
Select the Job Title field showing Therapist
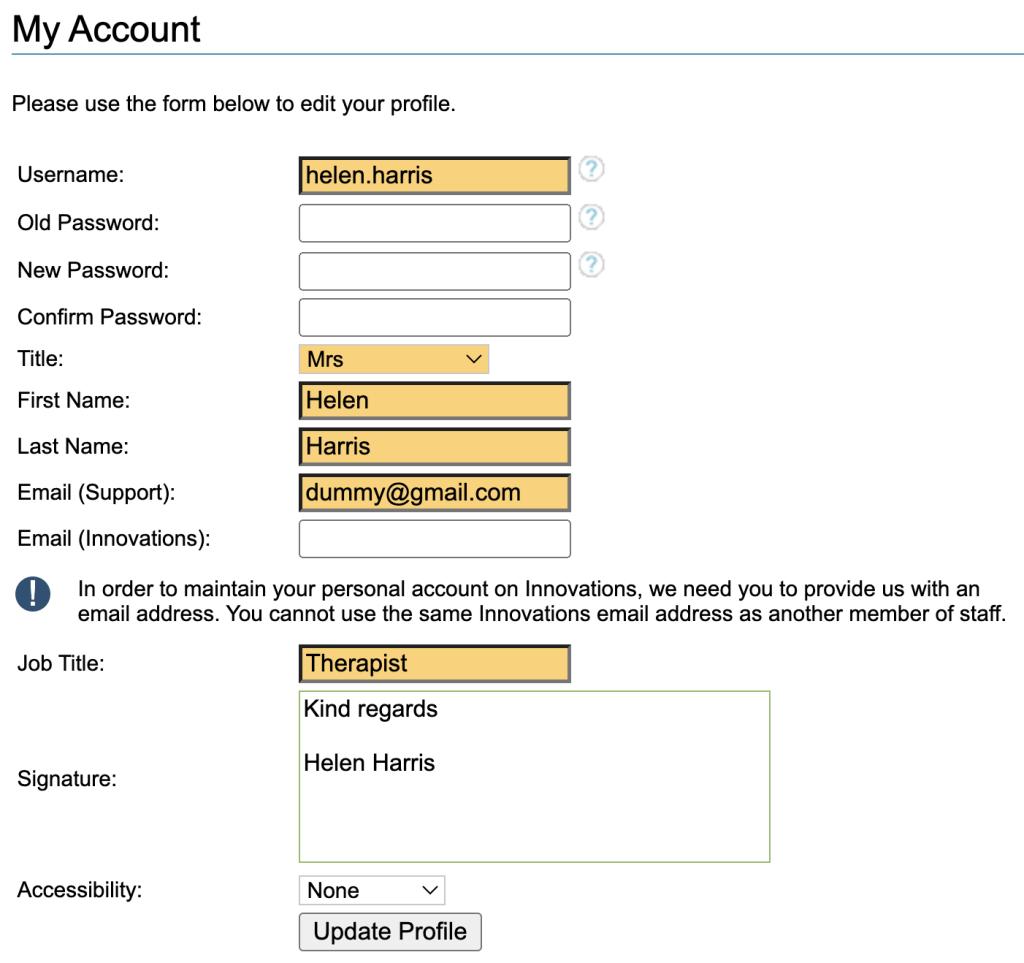434,664
